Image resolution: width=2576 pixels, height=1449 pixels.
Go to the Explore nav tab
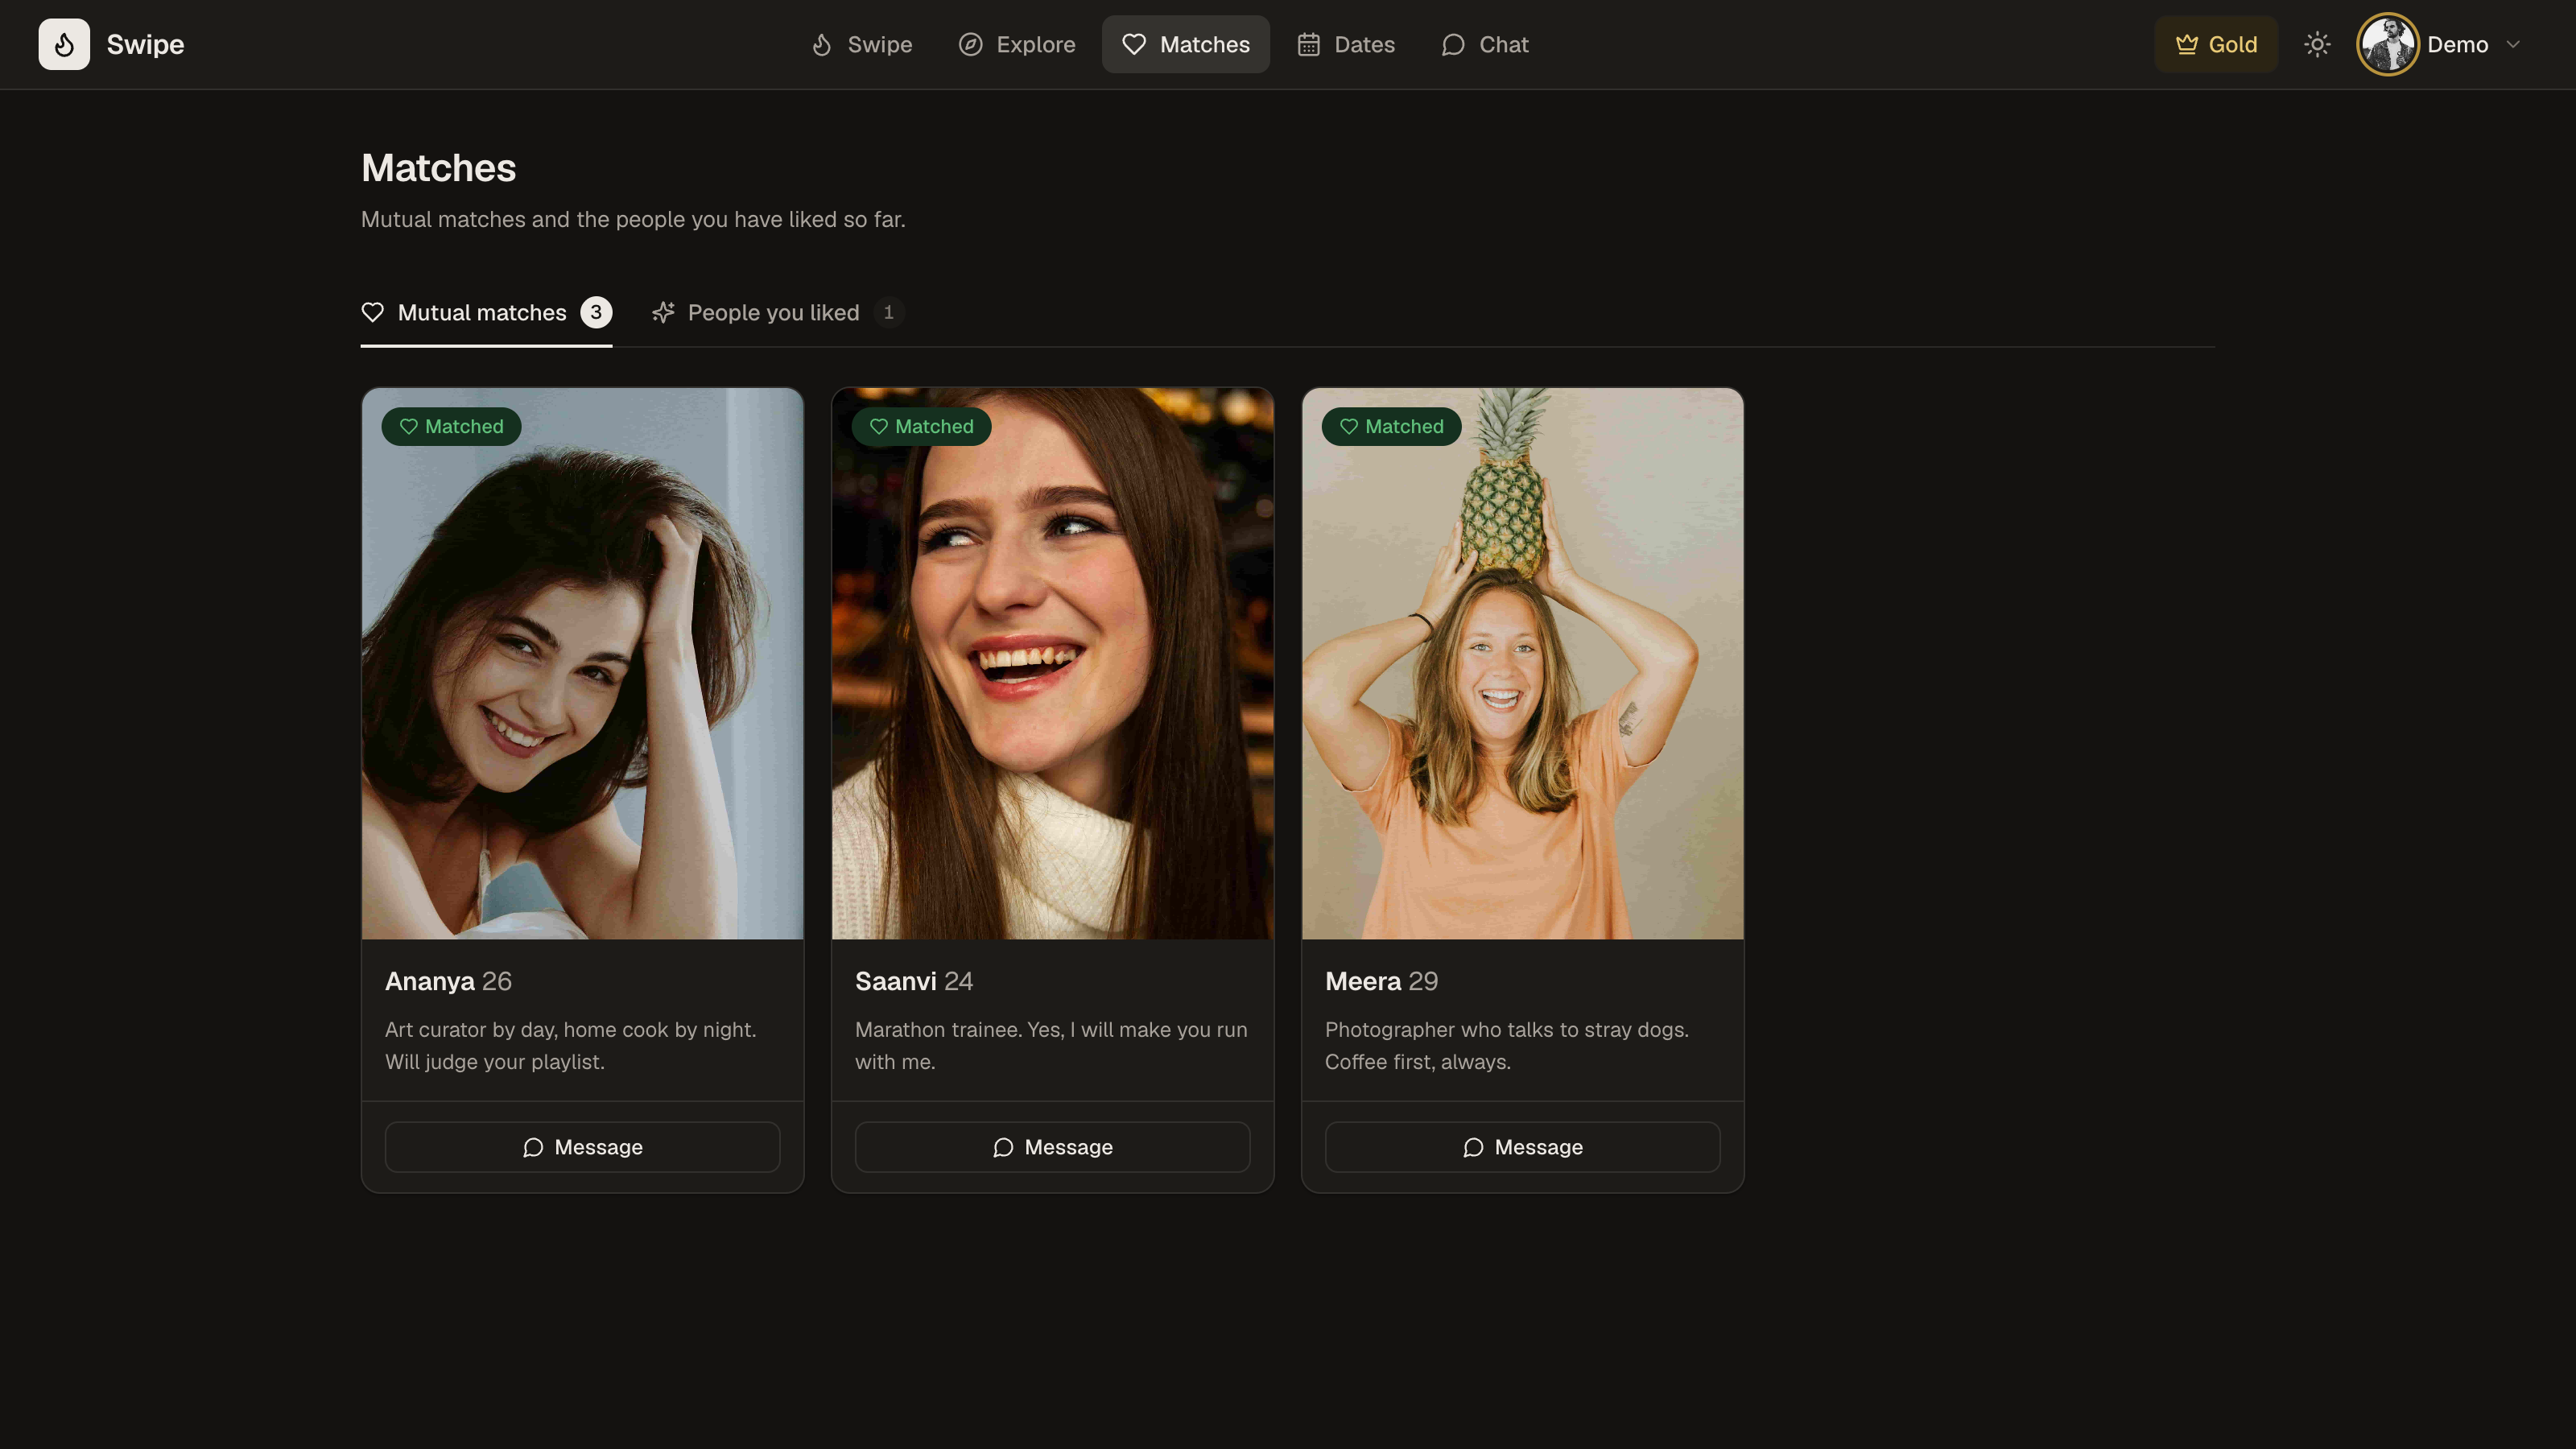click(1017, 44)
